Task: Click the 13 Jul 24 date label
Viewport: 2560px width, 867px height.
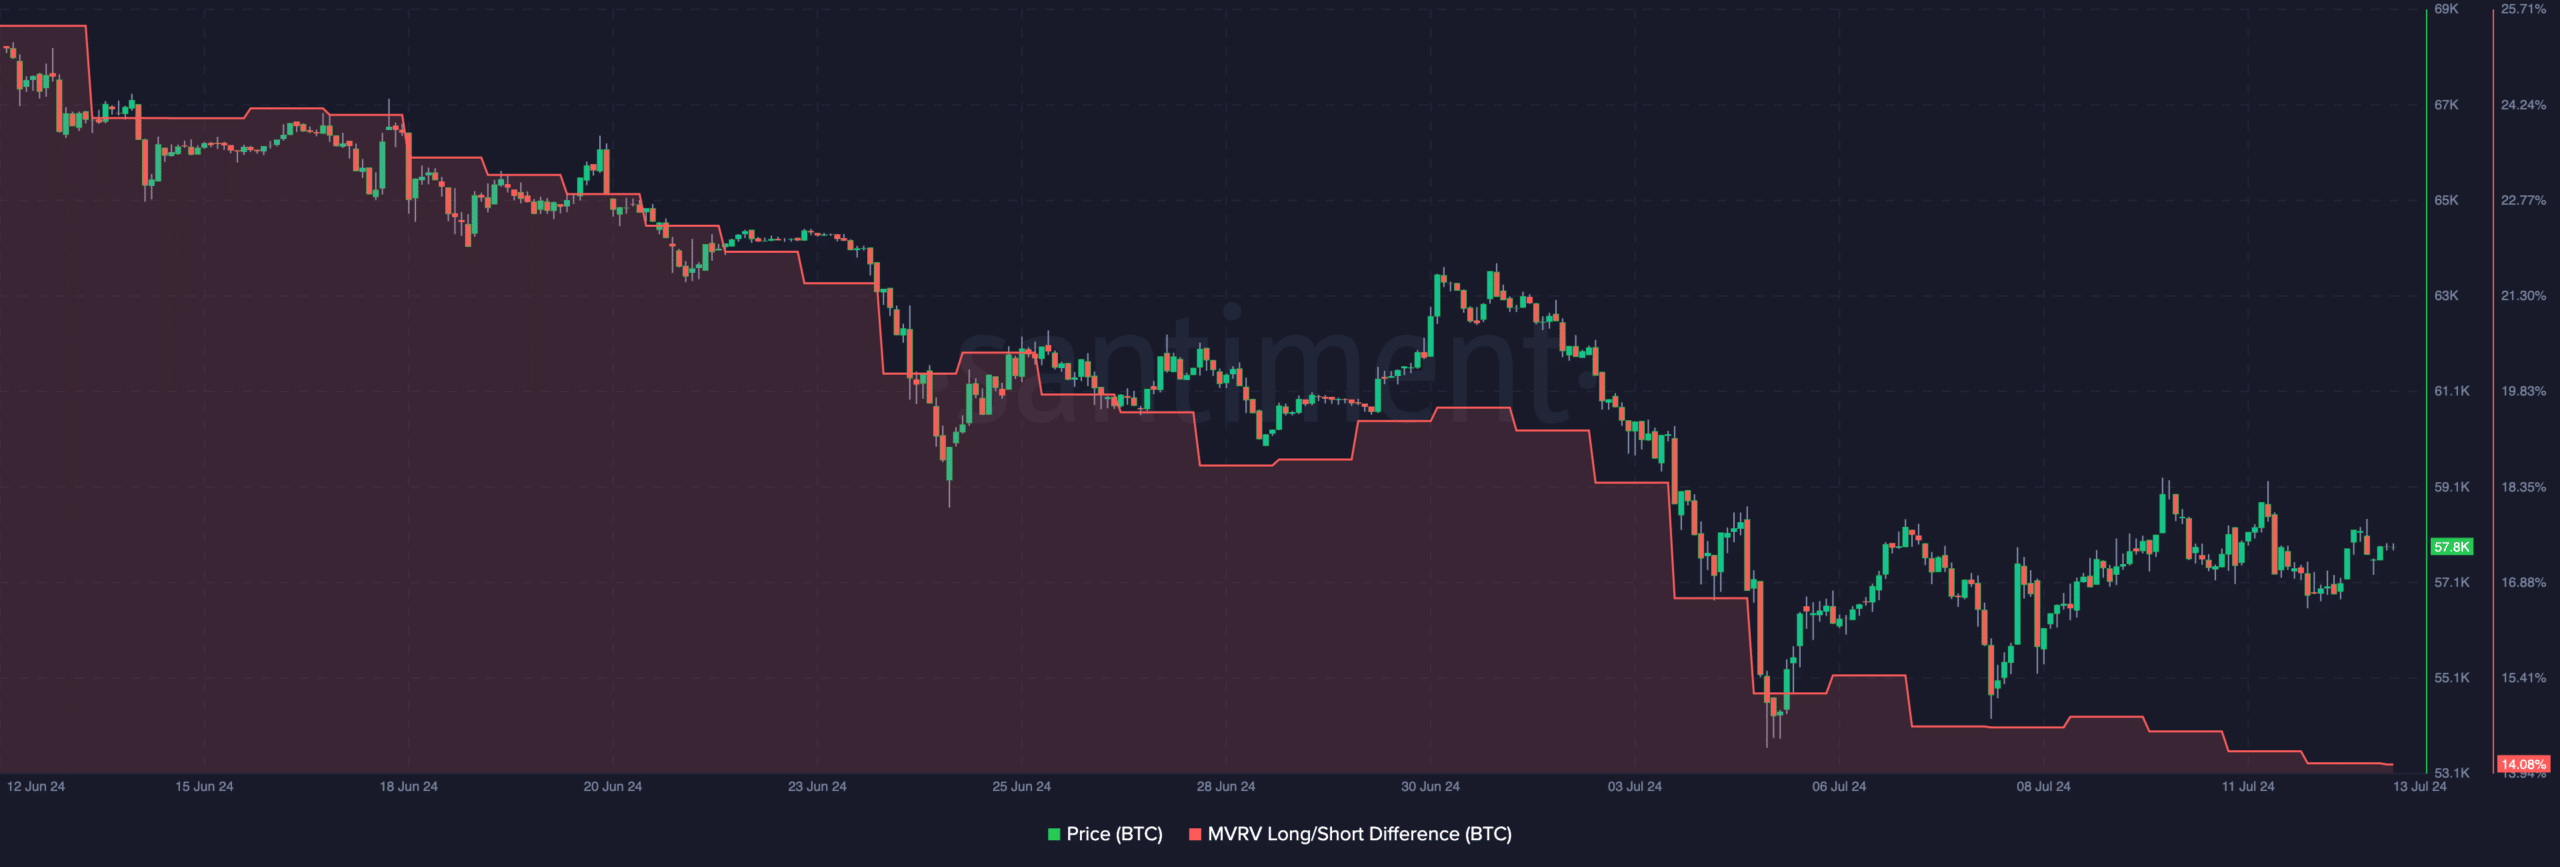Action: point(2420,787)
